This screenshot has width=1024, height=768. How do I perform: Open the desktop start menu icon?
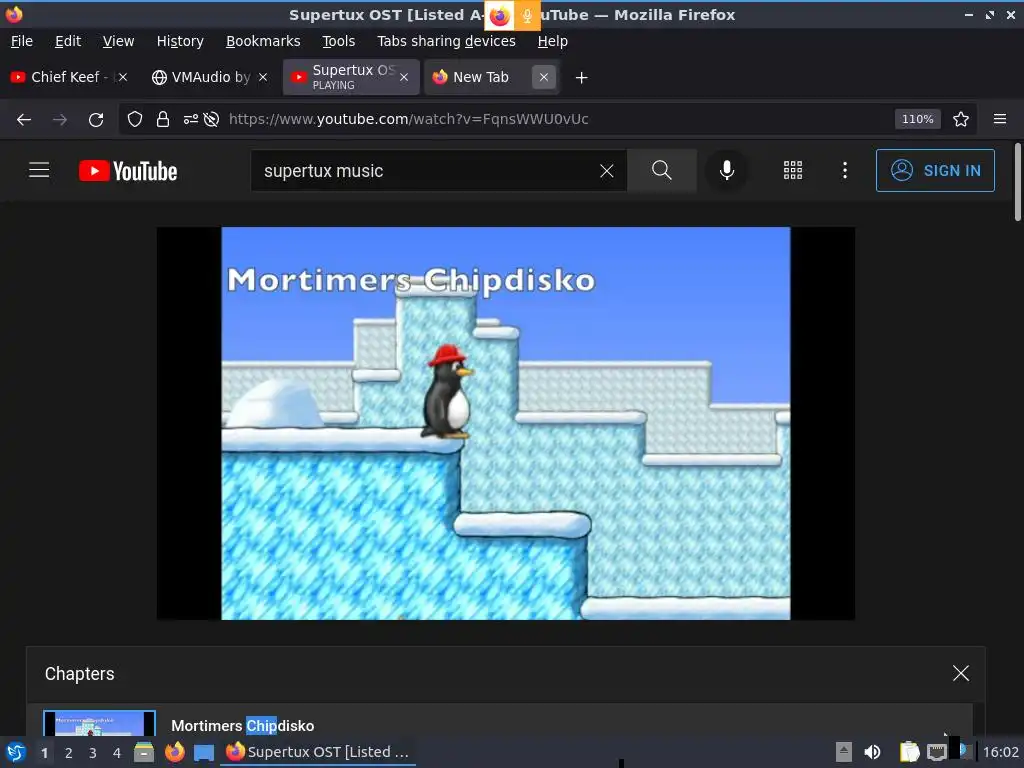[15, 752]
